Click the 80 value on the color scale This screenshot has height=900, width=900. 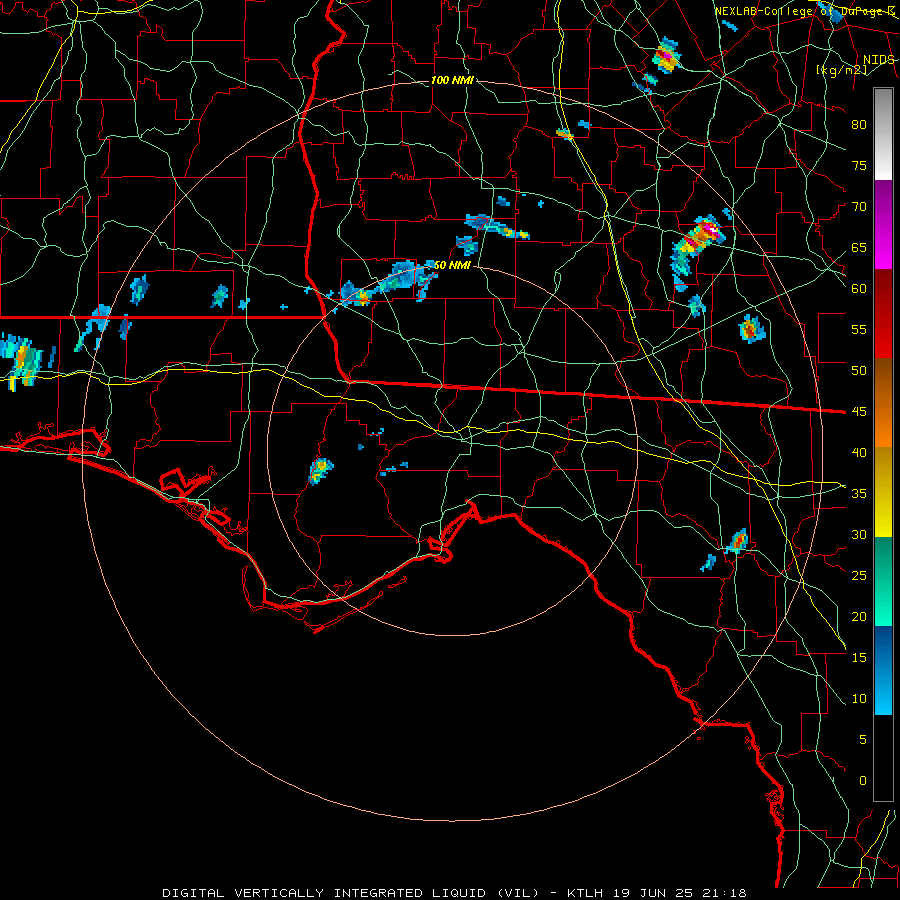click(859, 125)
